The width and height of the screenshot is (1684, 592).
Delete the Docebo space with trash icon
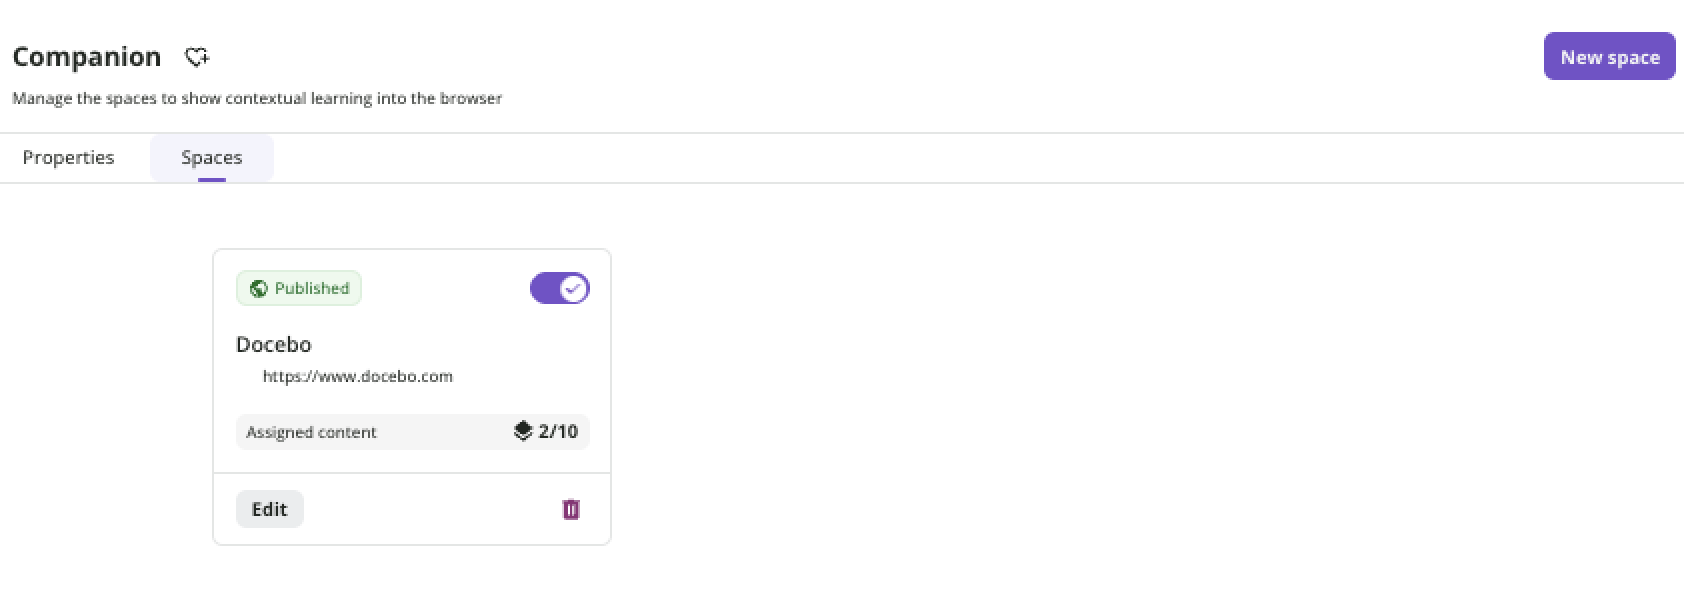571,509
